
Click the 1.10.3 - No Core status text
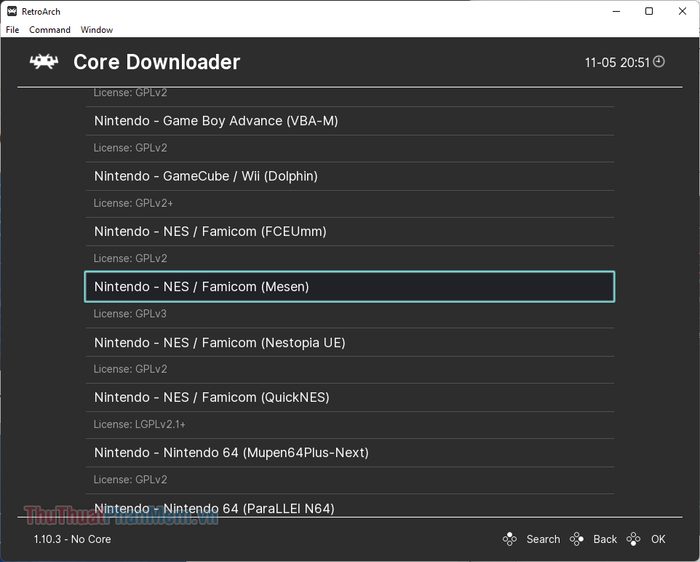pos(72,539)
